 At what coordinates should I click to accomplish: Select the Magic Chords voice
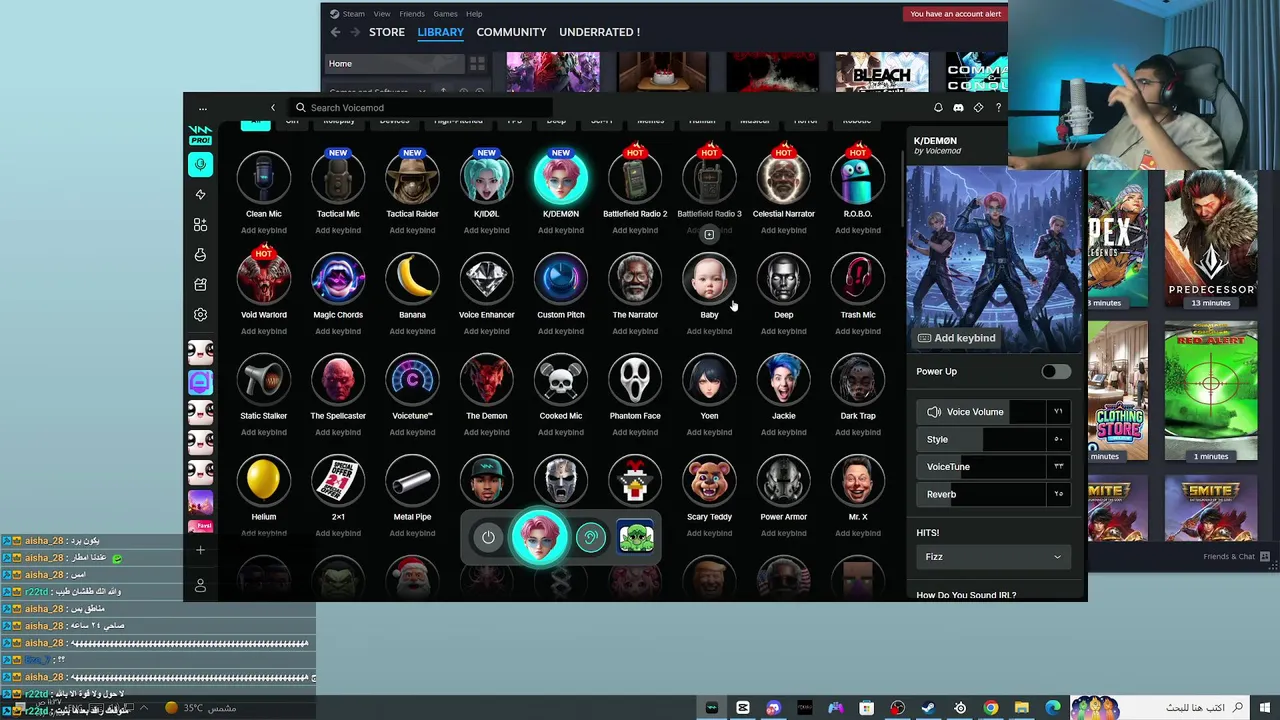[x=338, y=279]
